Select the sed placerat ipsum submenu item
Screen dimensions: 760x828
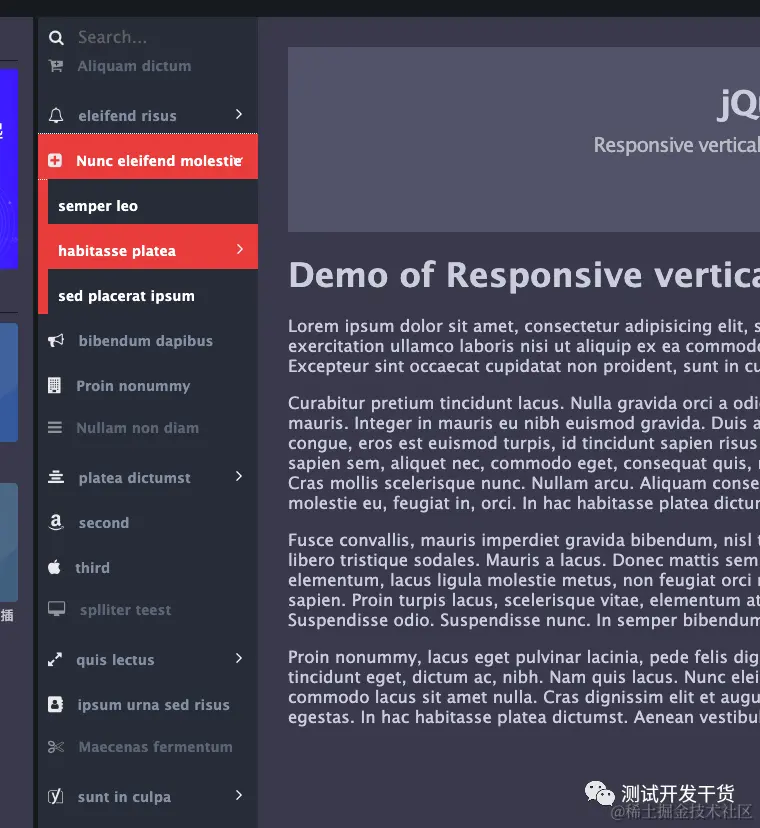tap(153, 292)
